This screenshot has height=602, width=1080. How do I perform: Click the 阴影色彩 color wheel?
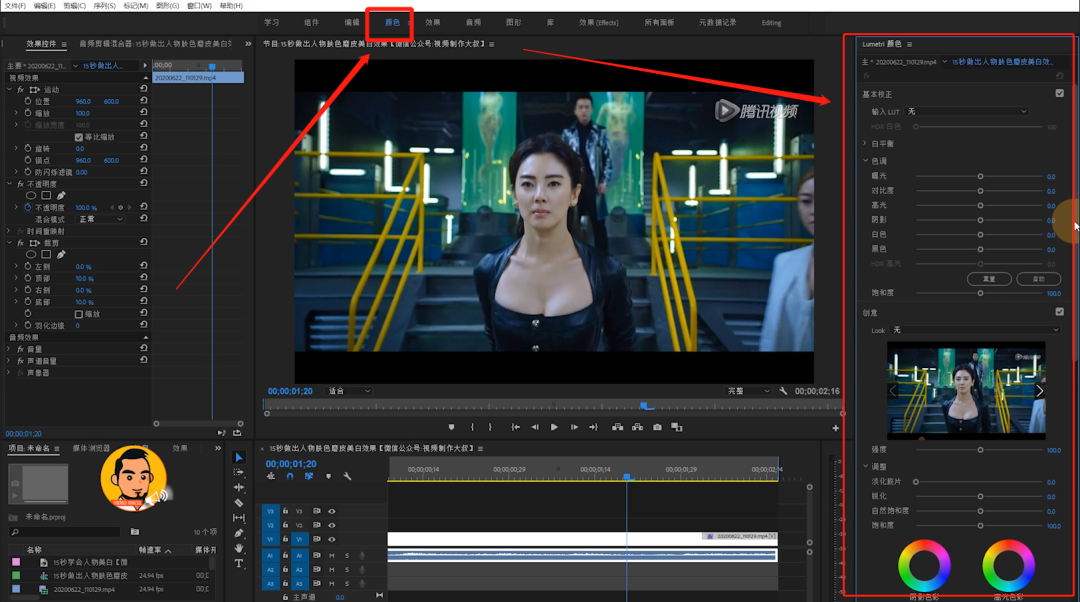click(924, 565)
